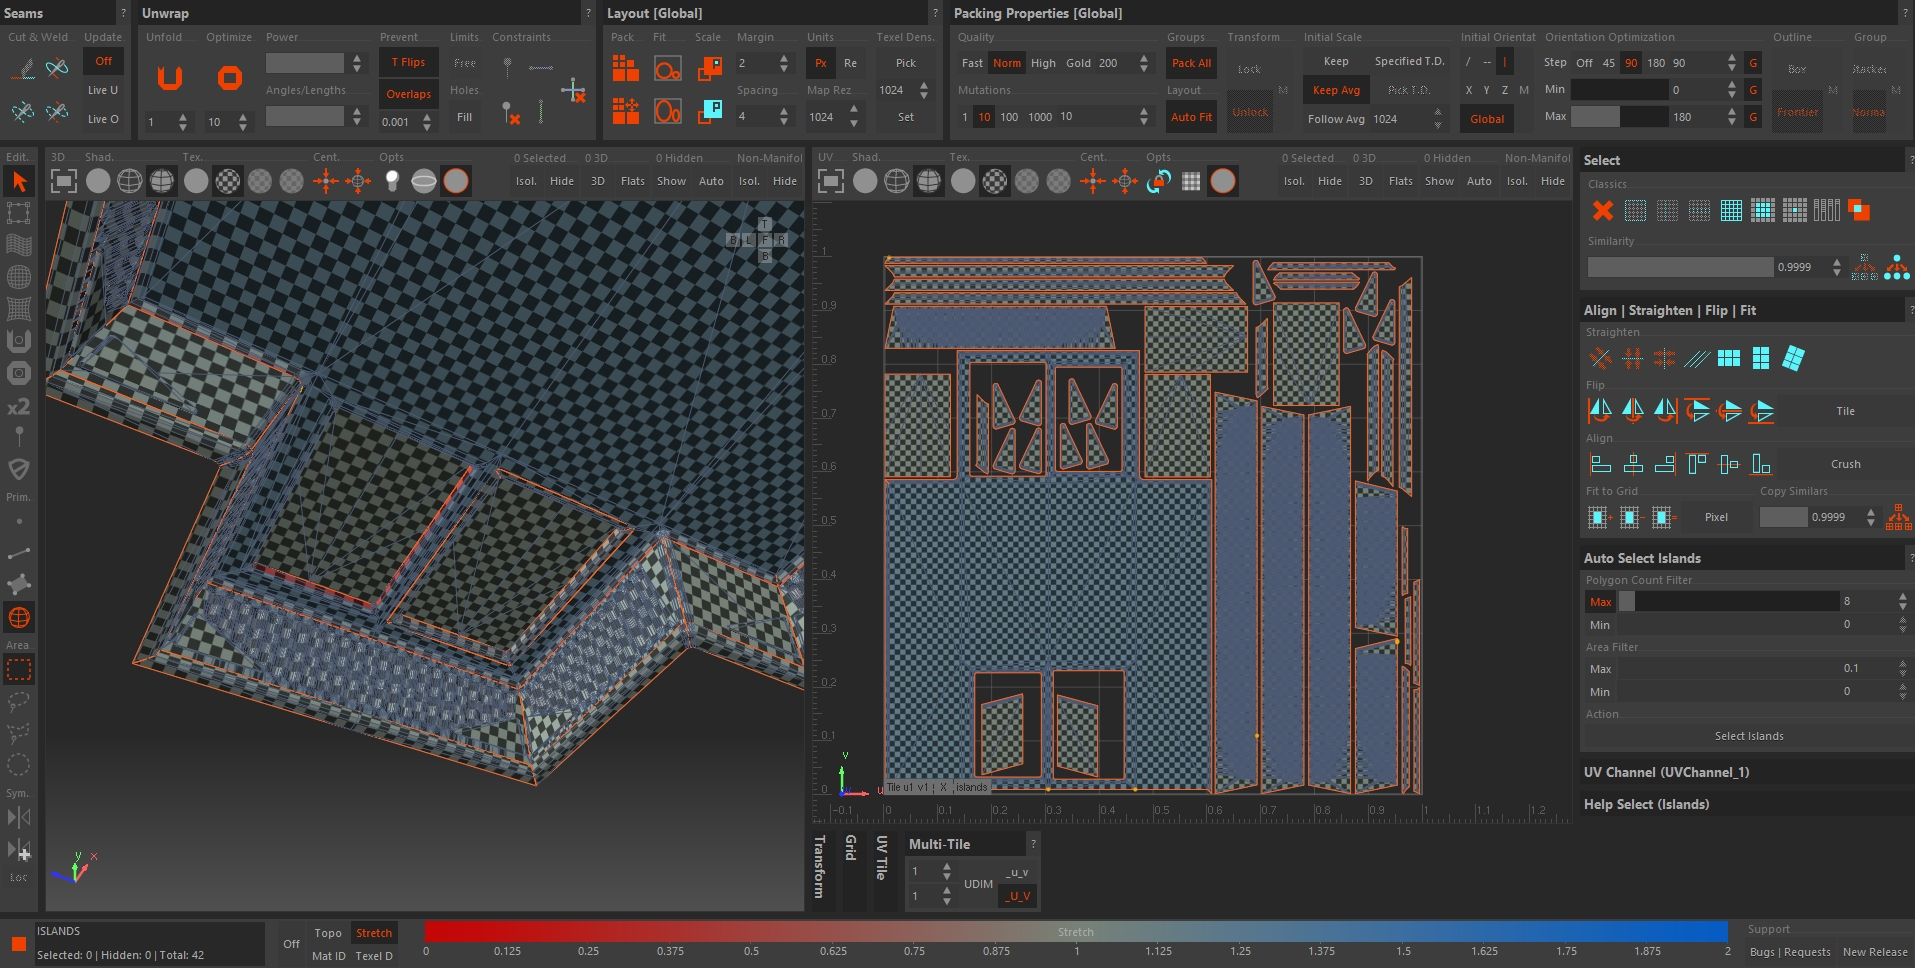This screenshot has width=1915, height=968.
Task: Adjust the Mutations value stepper
Action: [1144, 117]
